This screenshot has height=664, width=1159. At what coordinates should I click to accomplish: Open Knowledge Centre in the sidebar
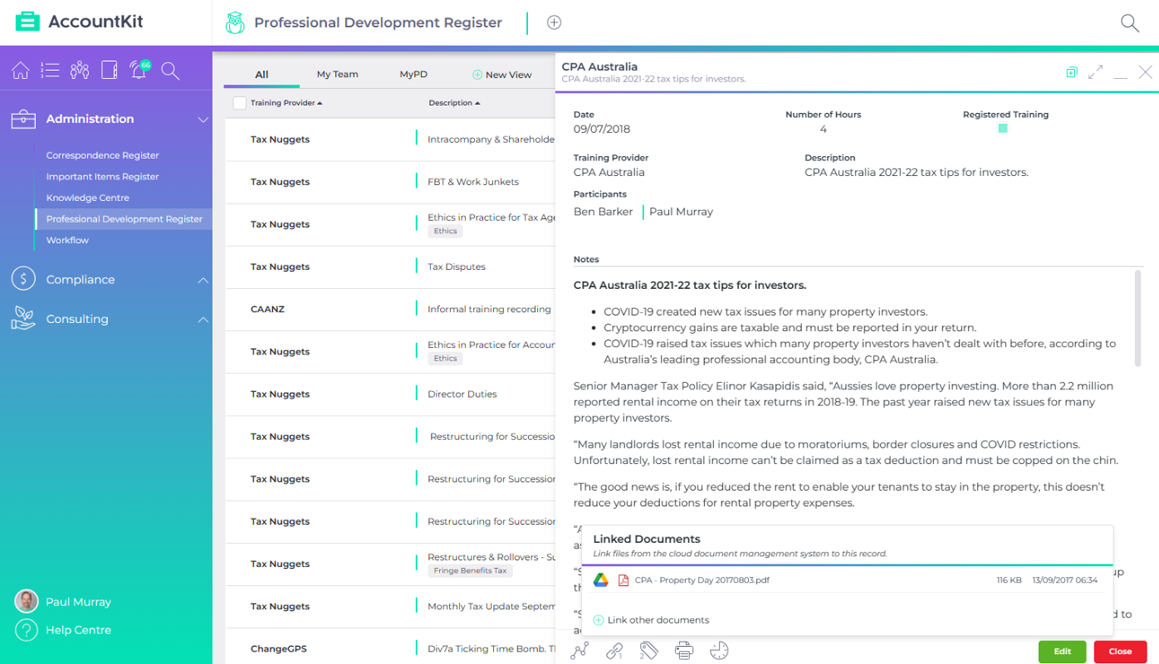click(x=87, y=198)
